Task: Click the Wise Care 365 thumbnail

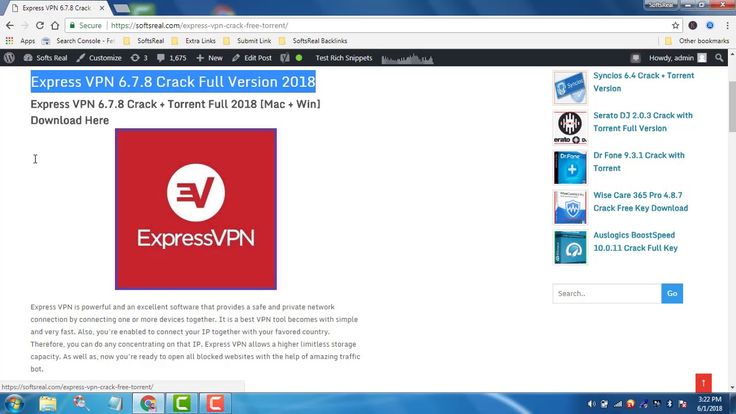Action: pyautogui.click(x=570, y=207)
